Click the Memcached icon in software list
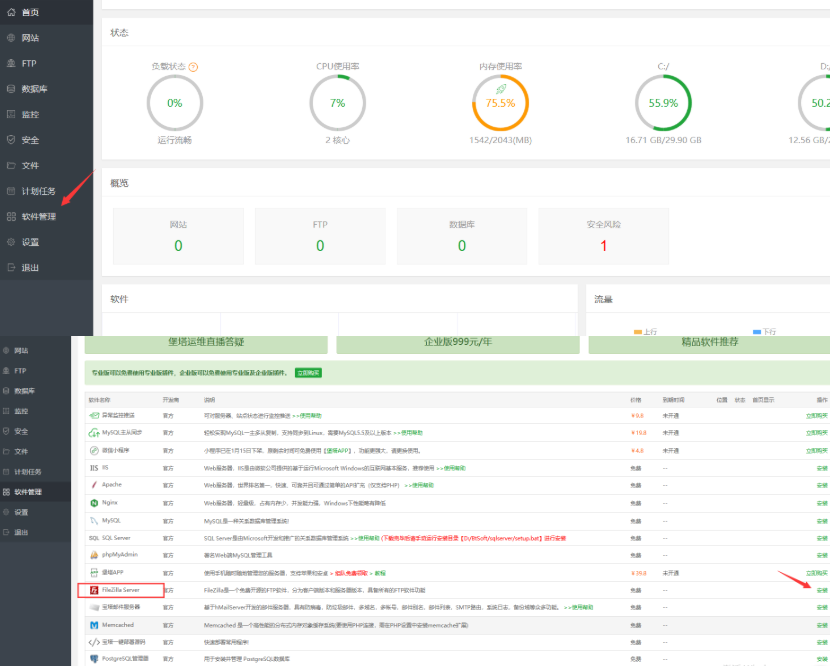830x666 pixels. point(93,626)
